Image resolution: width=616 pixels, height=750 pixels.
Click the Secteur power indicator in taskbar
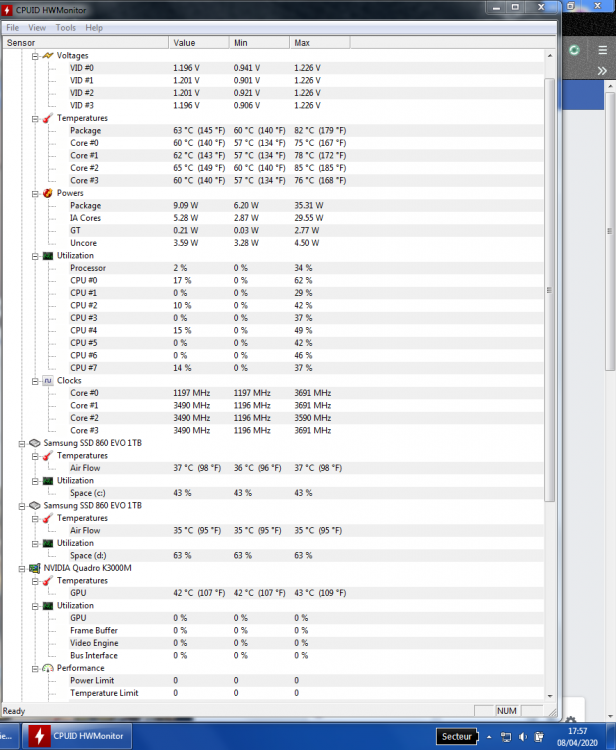point(457,737)
